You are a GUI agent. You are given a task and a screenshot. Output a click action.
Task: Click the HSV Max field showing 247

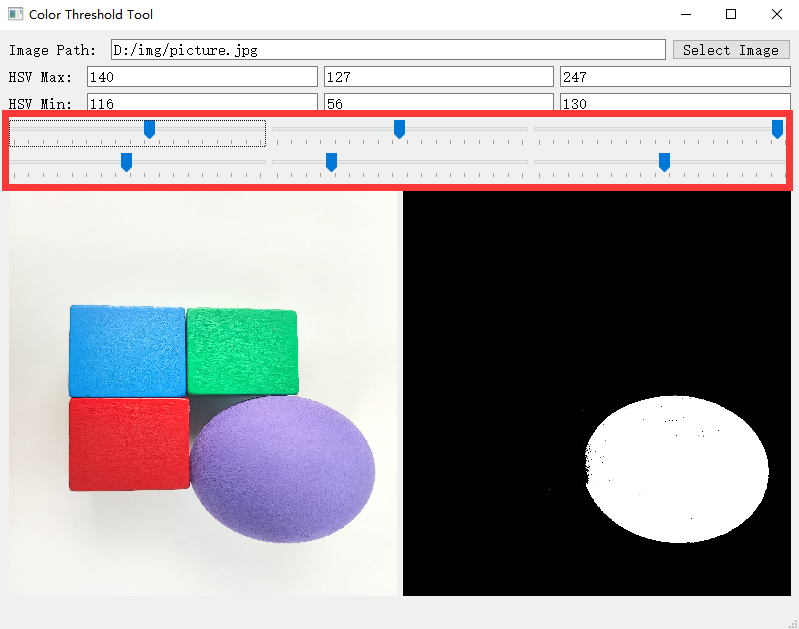click(x=675, y=77)
